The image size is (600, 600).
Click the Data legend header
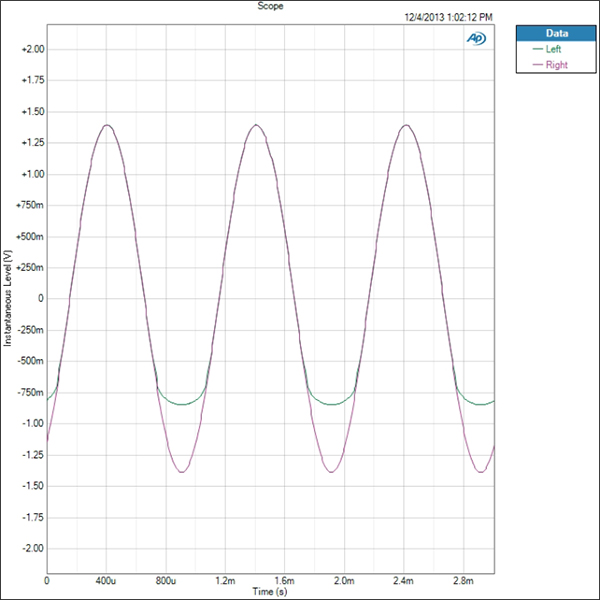pyautogui.click(x=556, y=33)
